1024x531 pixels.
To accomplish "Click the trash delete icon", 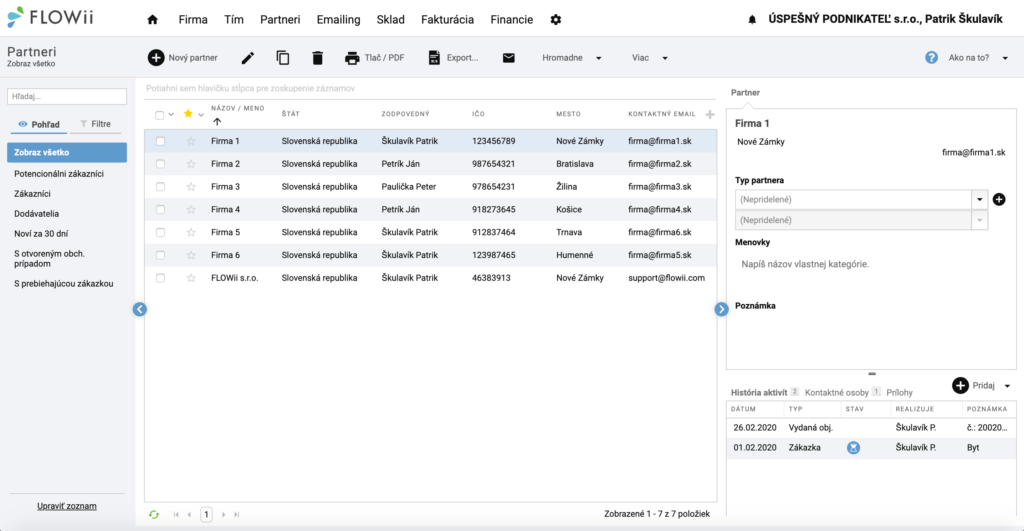I will [317, 57].
